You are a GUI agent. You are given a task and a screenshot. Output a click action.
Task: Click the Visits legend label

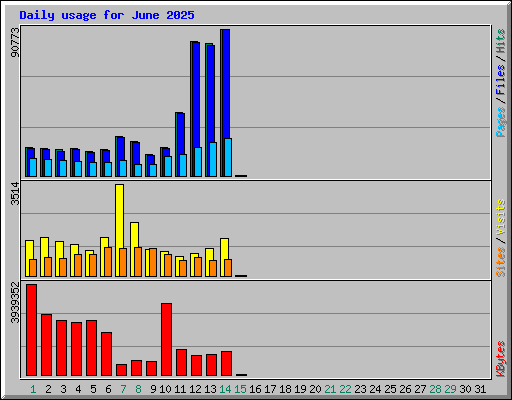(x=500, y=217)
